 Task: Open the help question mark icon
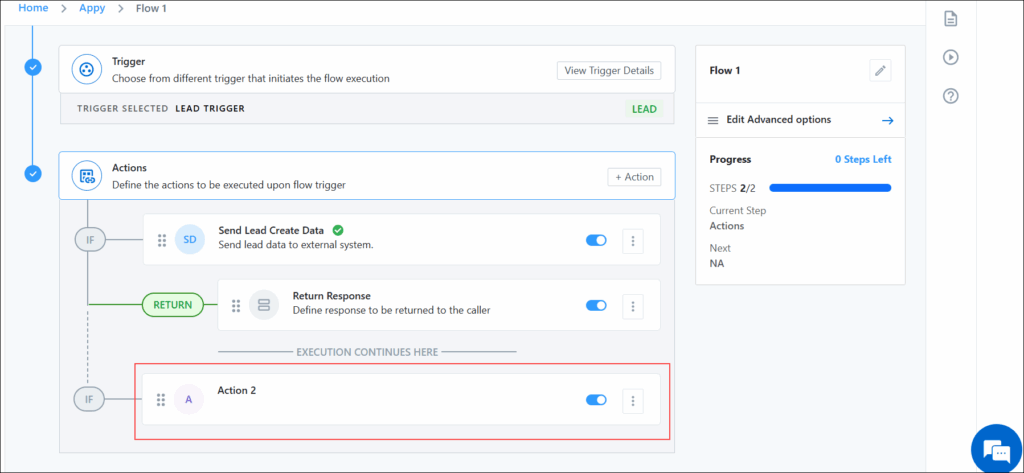(x=951, y=96)
